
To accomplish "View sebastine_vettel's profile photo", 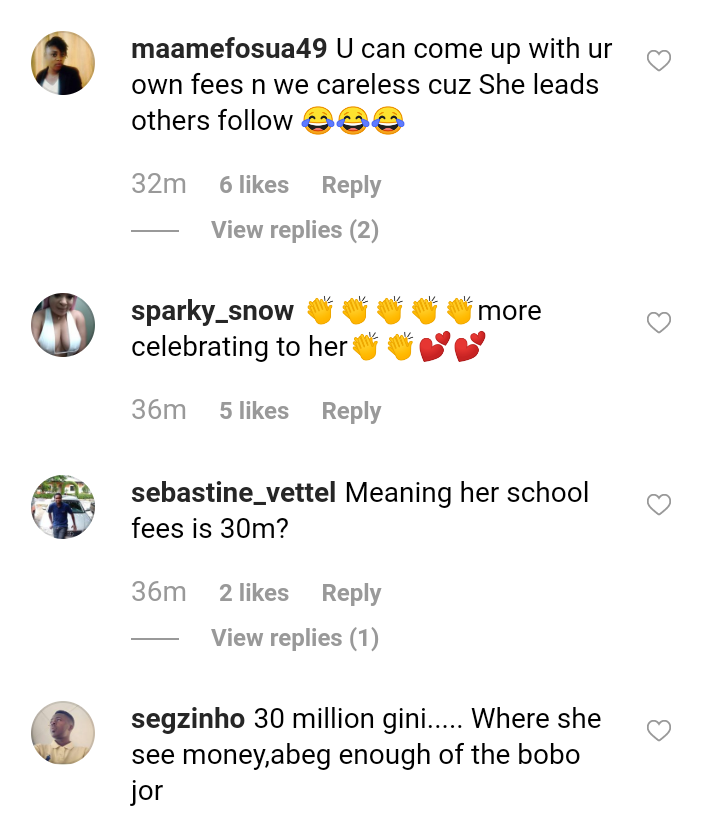I will (x=63, y=507).
